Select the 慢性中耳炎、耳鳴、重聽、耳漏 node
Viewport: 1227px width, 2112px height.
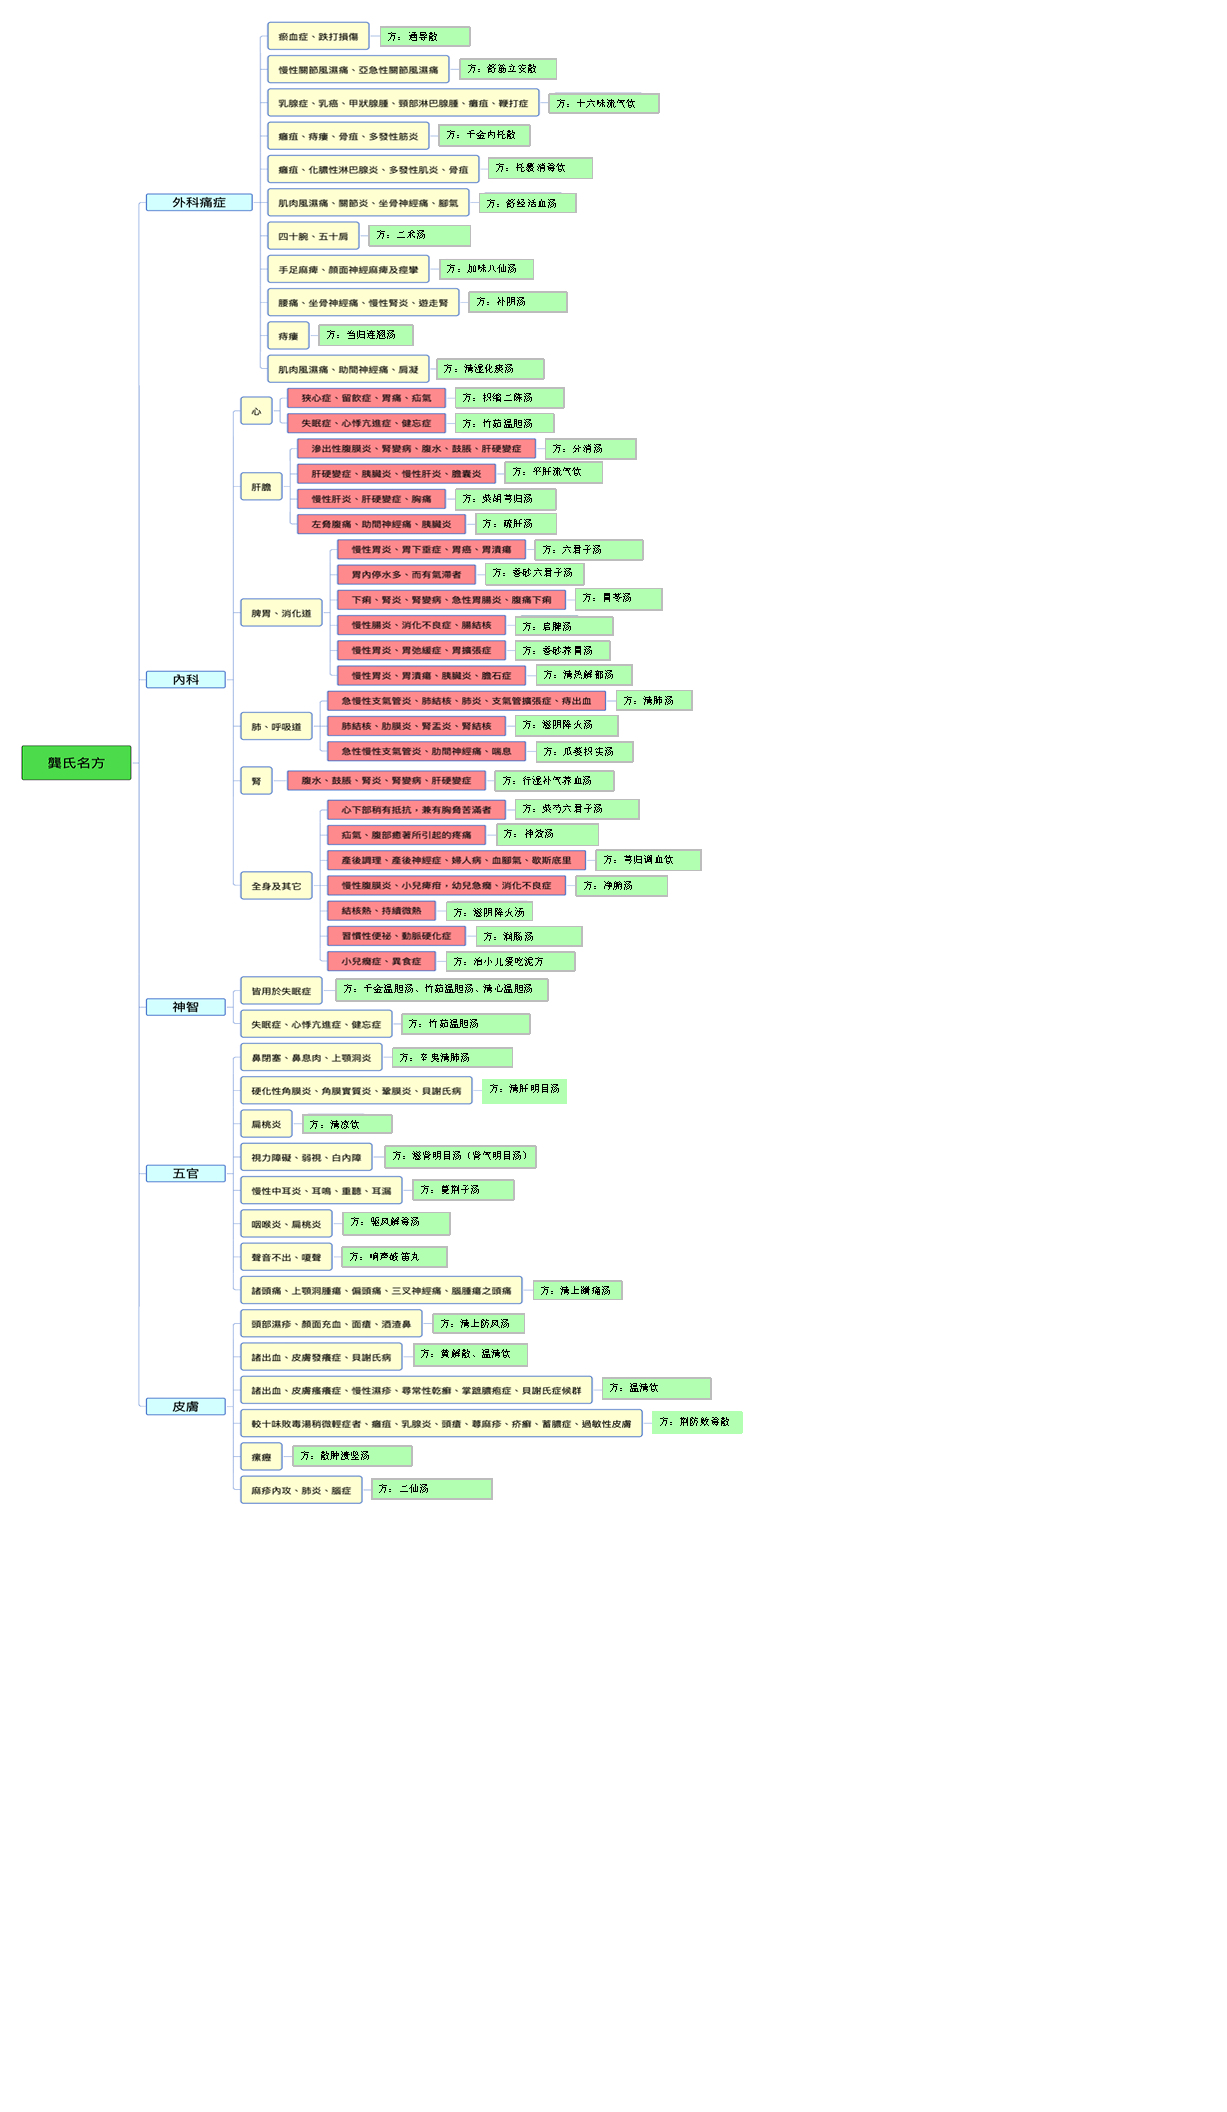pos(321,1191)
